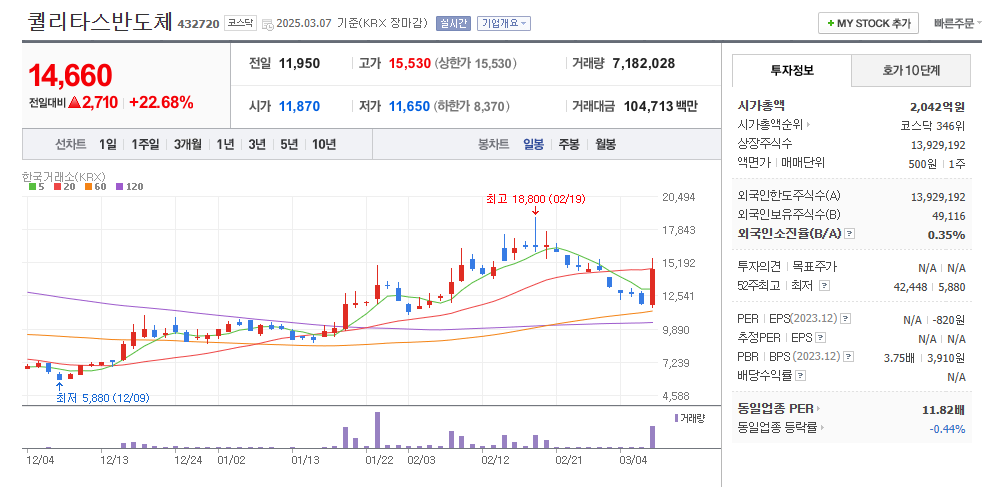The height and width of the screenshot is (487, 996).
Task: Select the 일봉 candle chart
Action: (x=534, y=144)
